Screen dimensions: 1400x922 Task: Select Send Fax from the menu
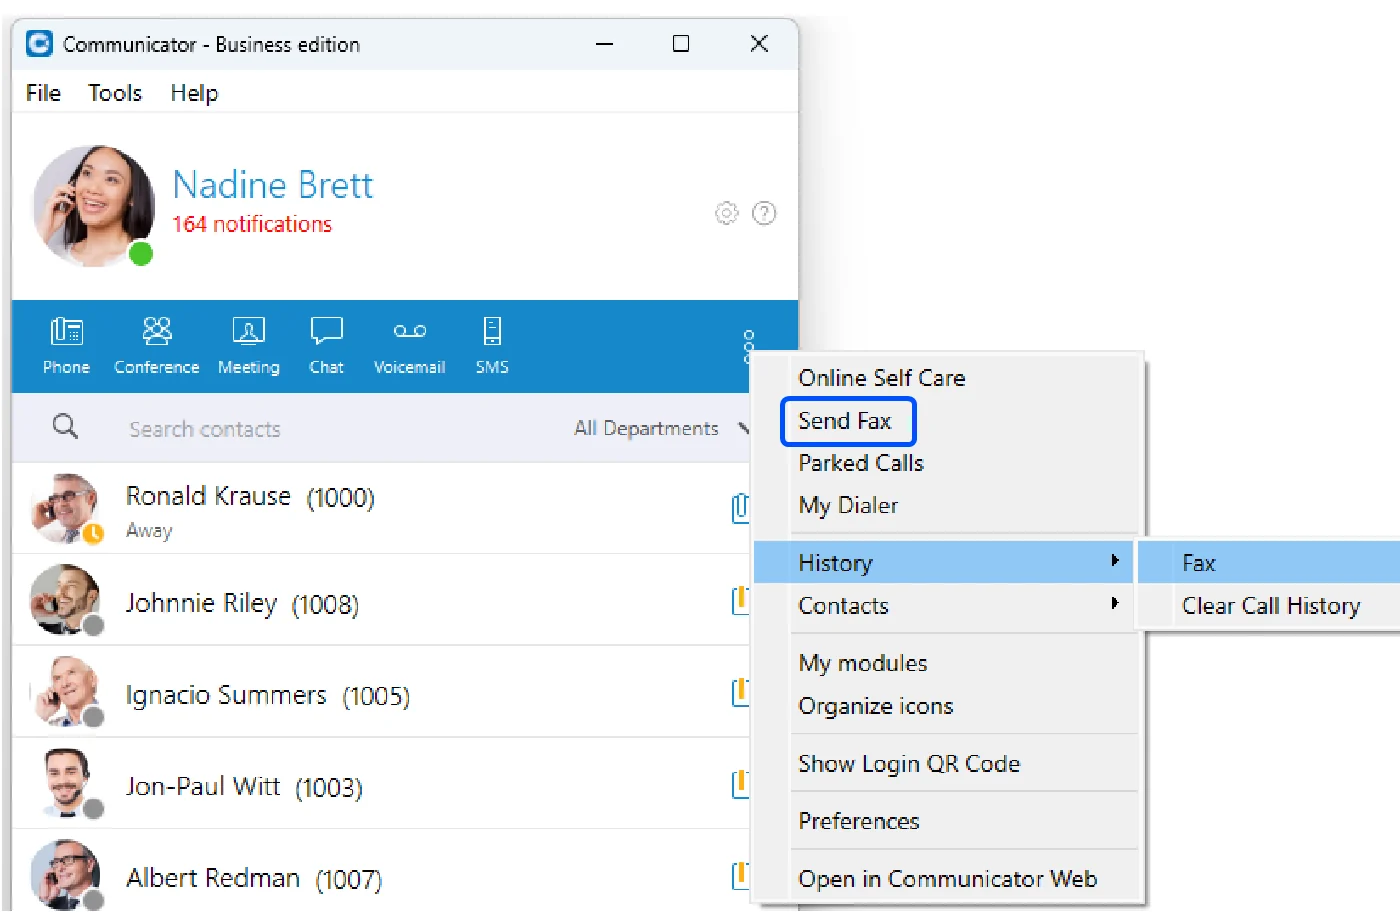click(x=847, y=421)
